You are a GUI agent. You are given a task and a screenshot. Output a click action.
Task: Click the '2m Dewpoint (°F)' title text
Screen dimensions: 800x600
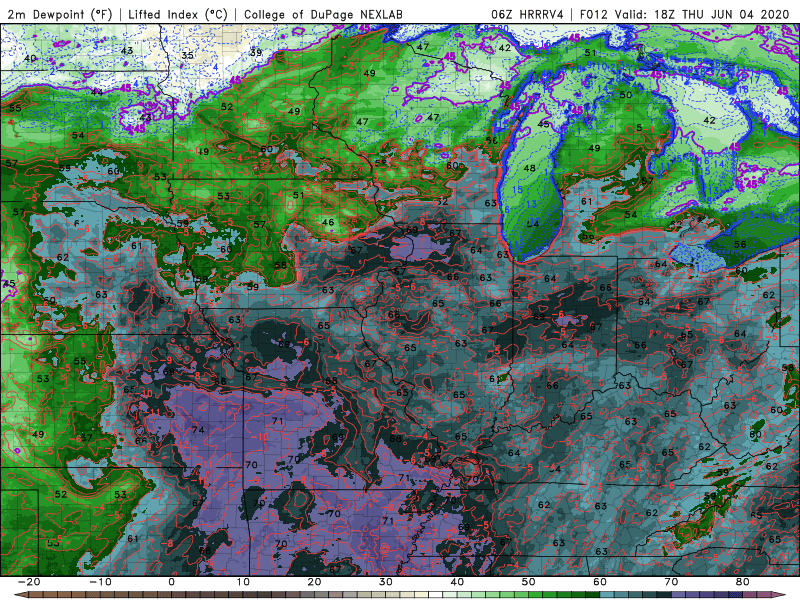(60, 14)
